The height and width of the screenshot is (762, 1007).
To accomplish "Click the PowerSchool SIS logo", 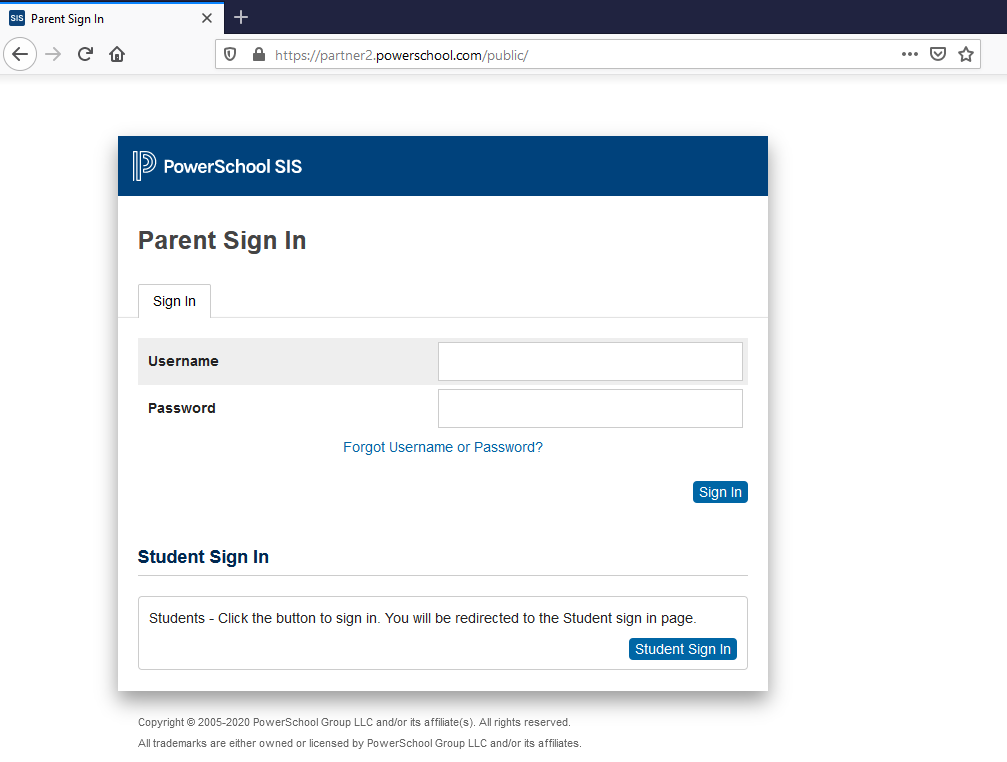I will 217,166.
